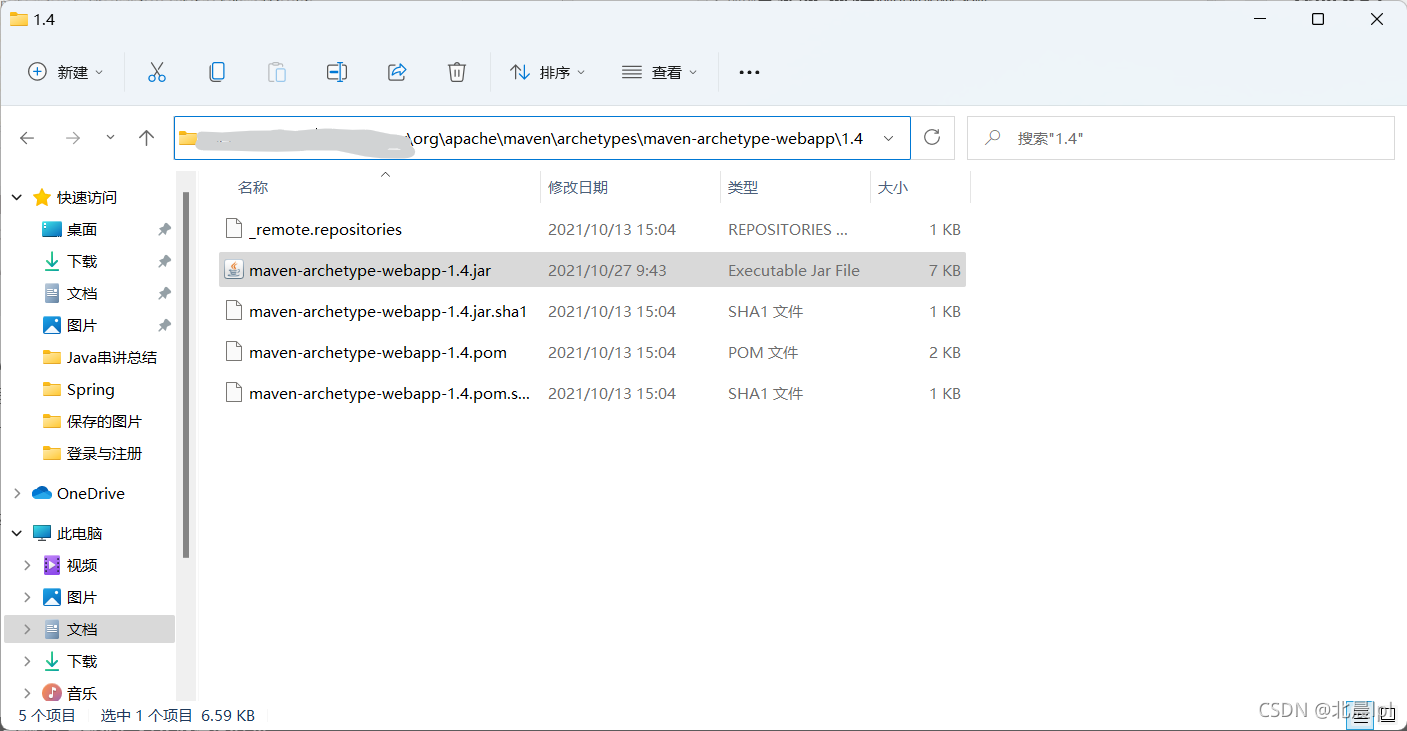Image resolution: width=1407 pixels, height=731 pixels.
Task: Sort by 大小 column header
Action: point(893,187)
